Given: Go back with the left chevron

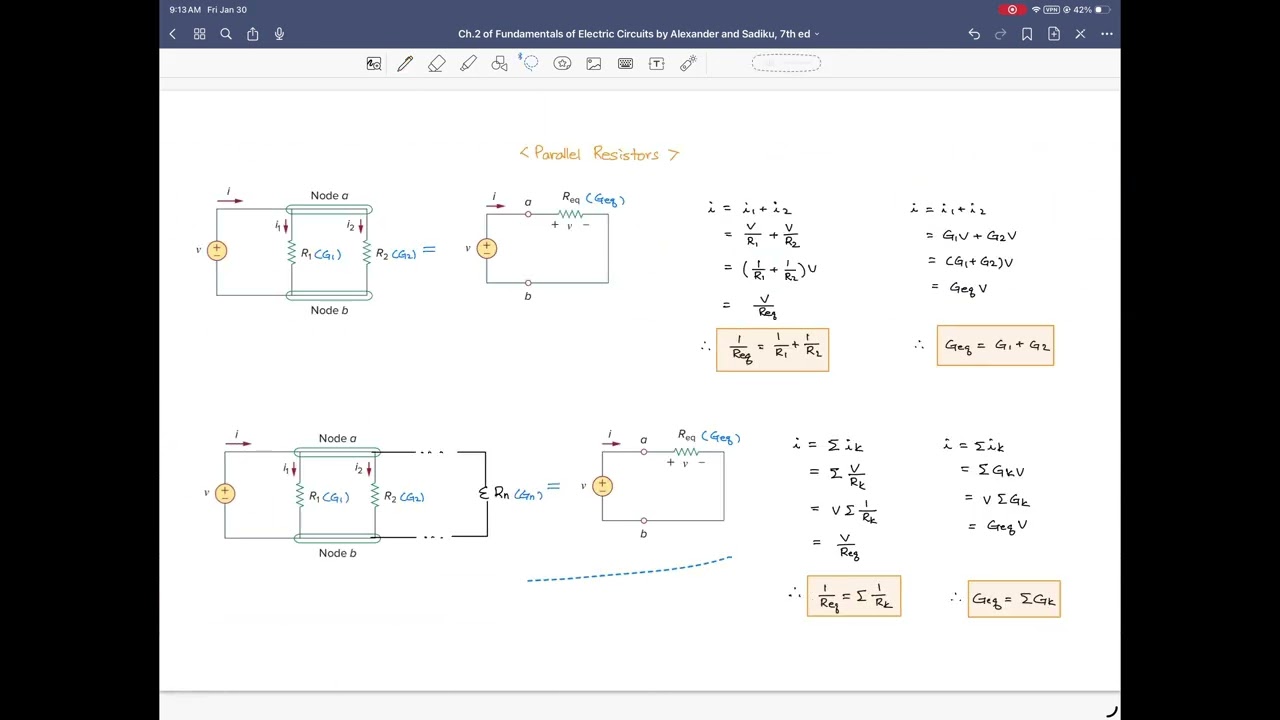Looking at the screenshot, I should (172, 34).
